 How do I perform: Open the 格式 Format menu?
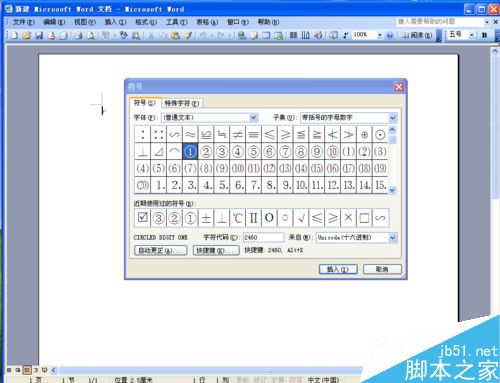pyautogui.click(x=146, y=22)
